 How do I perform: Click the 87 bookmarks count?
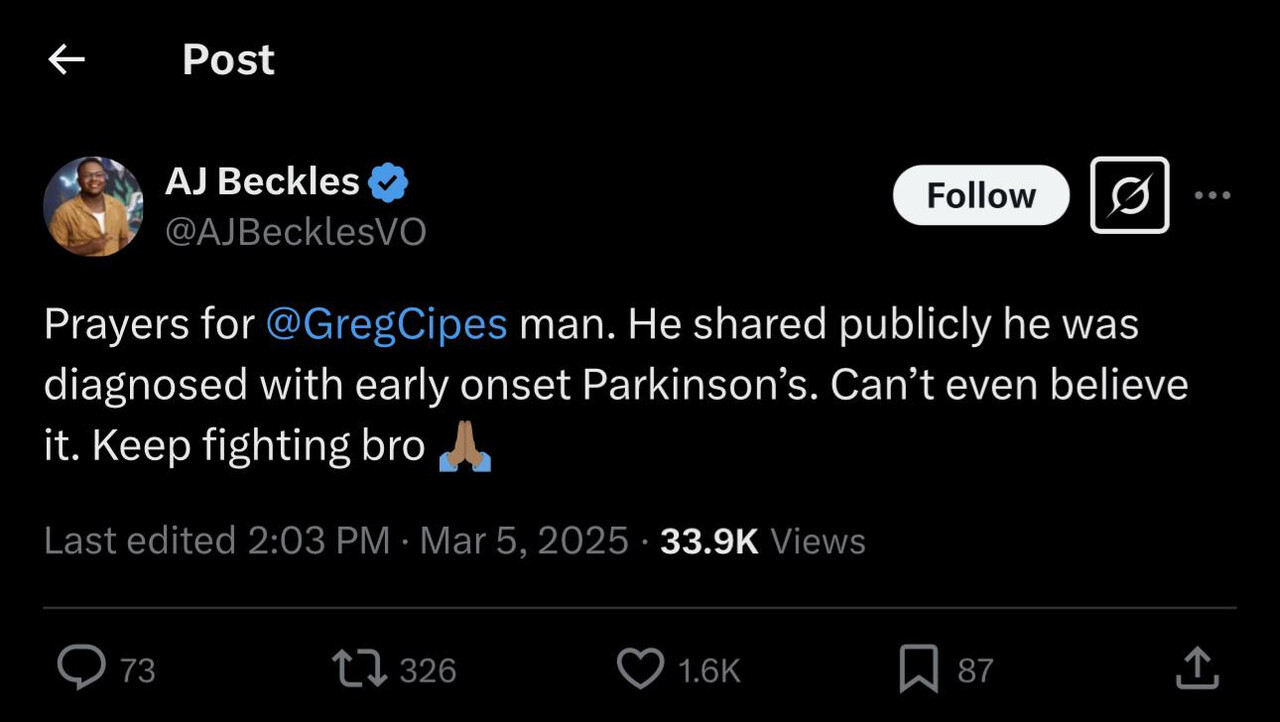click(x=975, y=670)
